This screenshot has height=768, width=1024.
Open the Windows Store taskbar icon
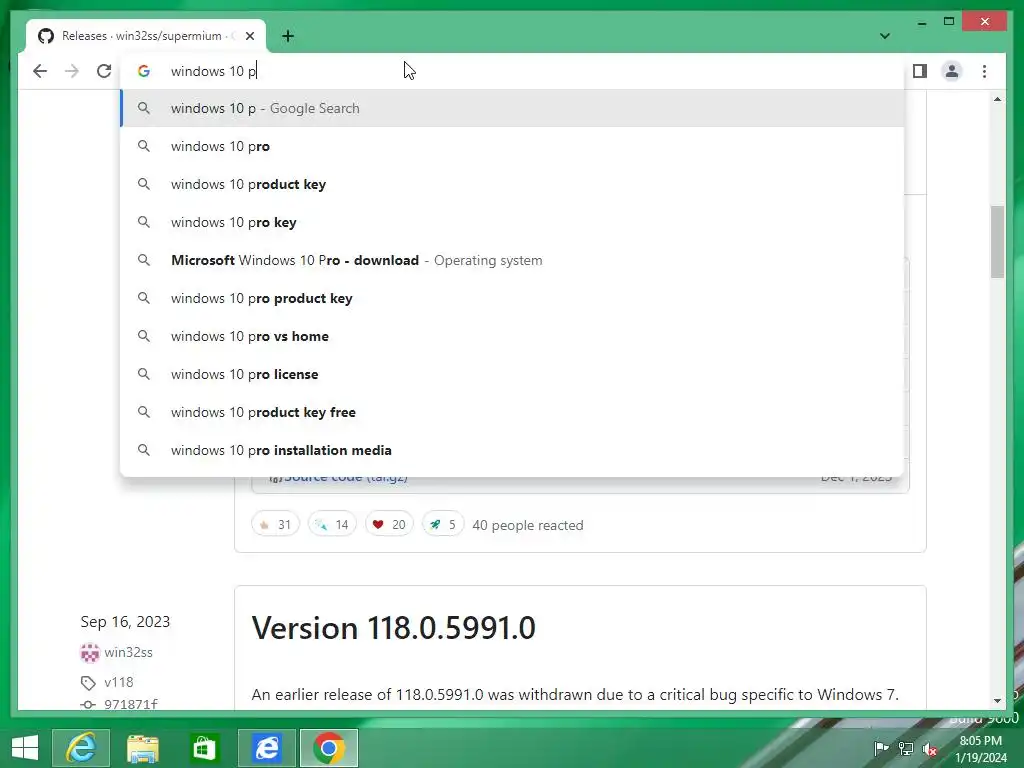[x=204, y=748]
